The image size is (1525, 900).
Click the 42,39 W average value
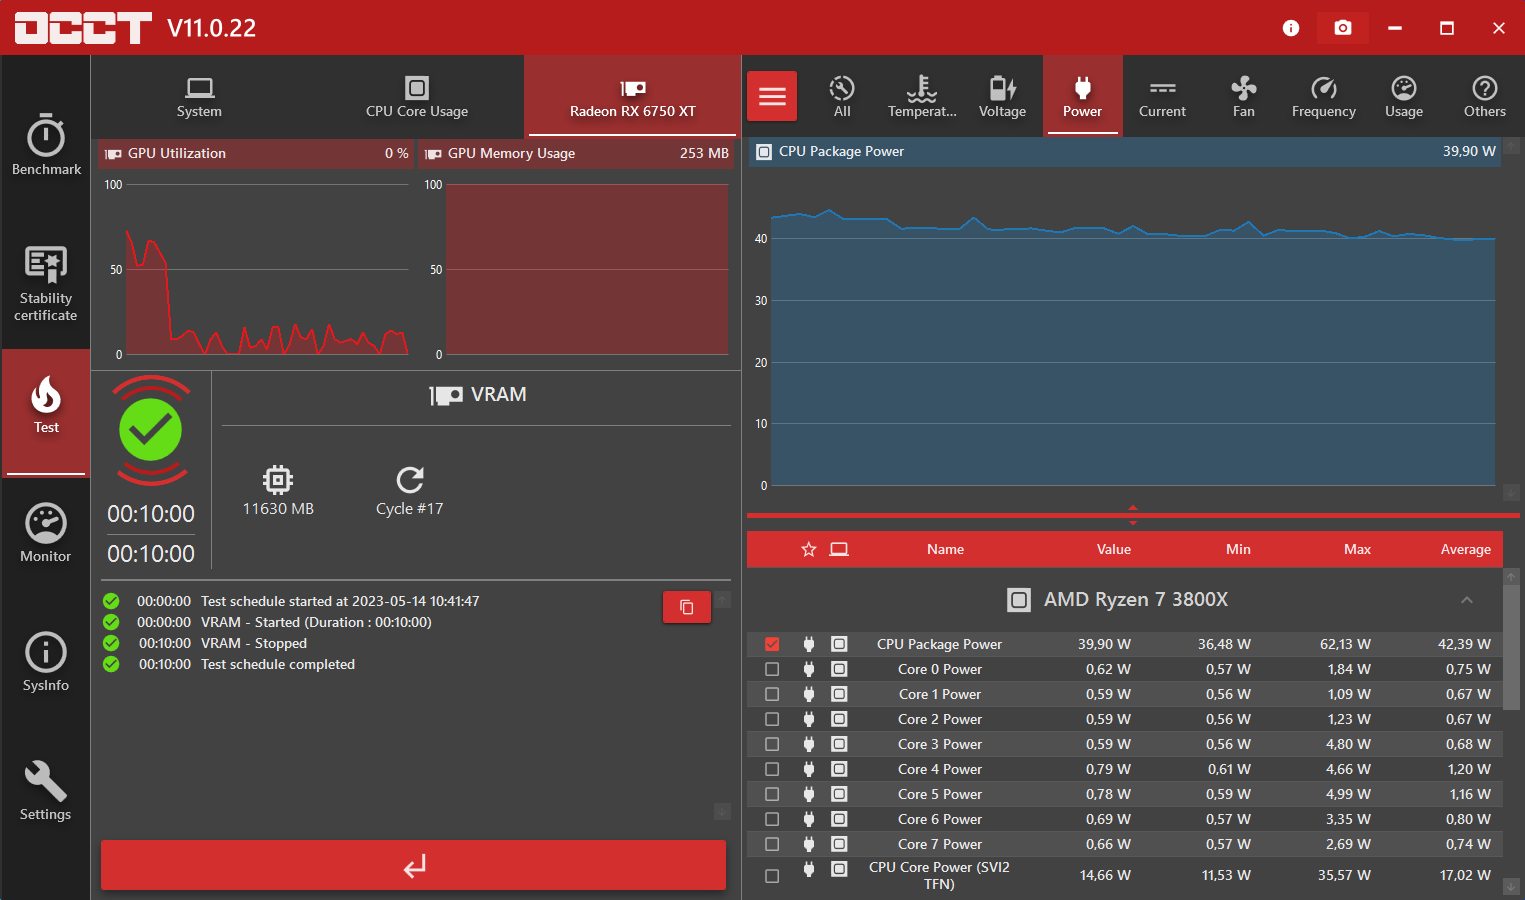click(1464, 644)
